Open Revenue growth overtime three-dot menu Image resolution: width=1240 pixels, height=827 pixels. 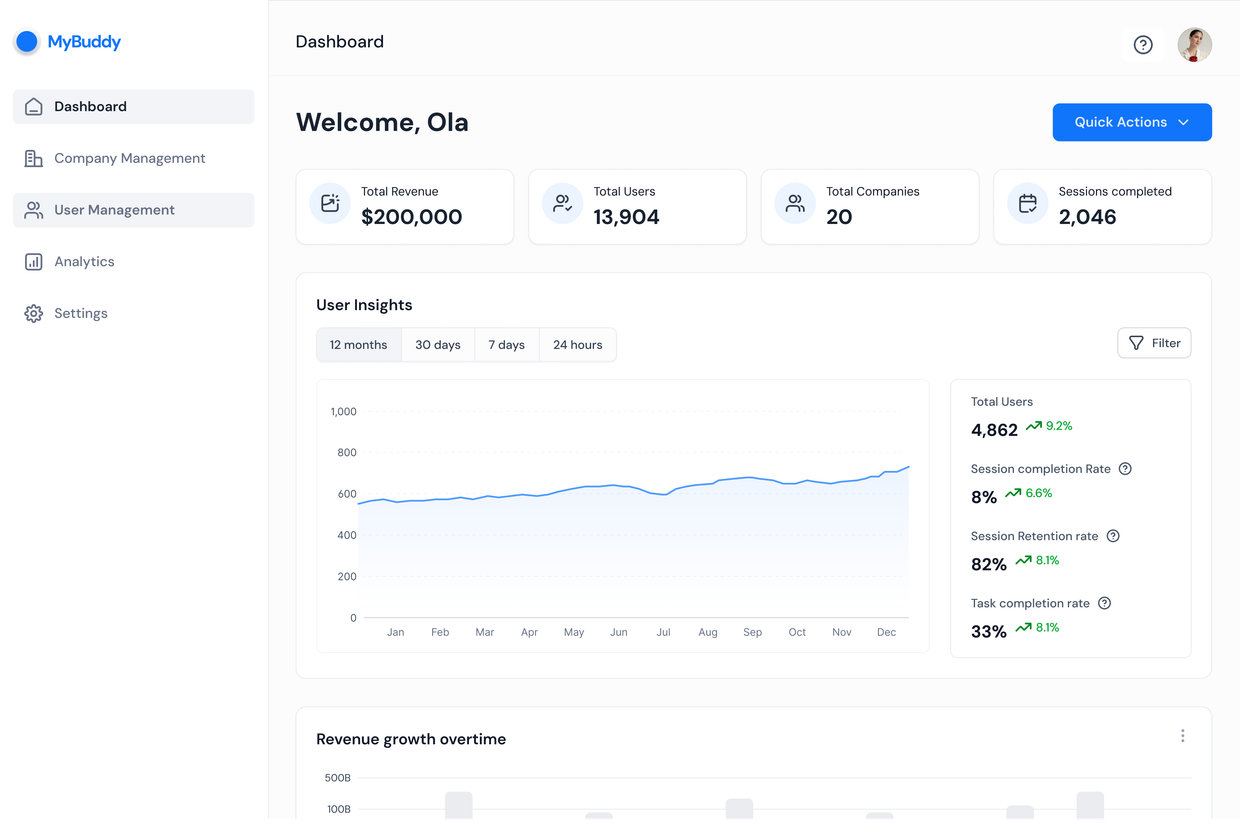(x=1182, y=736)
